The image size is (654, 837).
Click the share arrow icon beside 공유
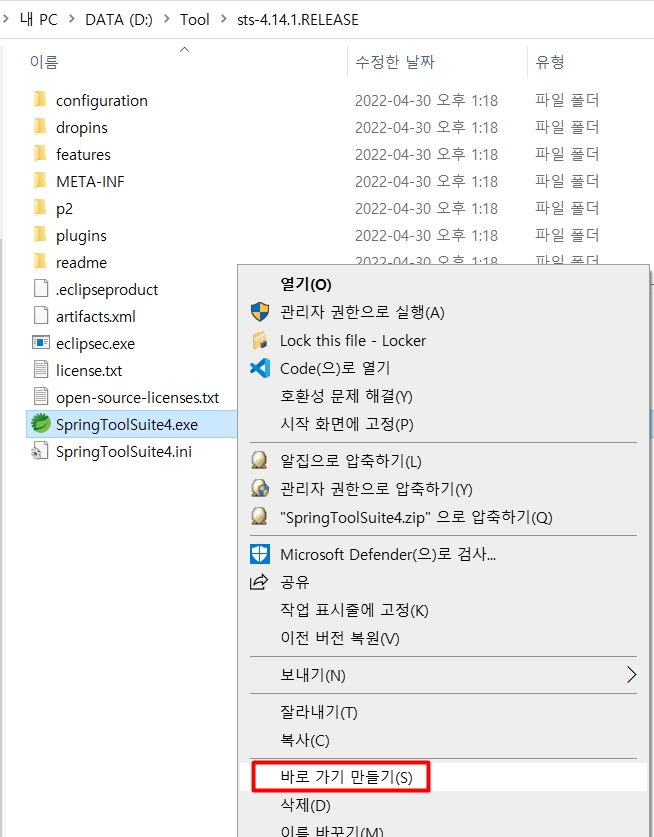click(x=259, y=582)
